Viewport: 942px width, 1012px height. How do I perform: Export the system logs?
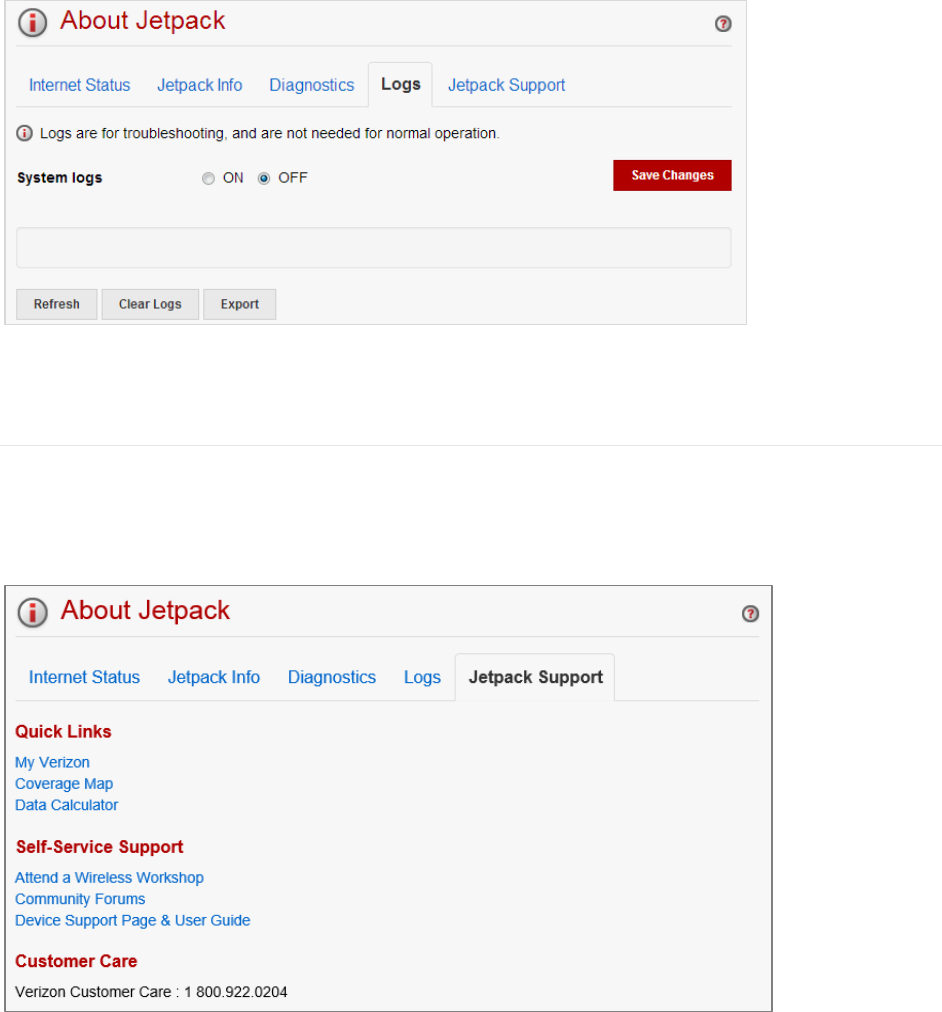(x=239, y=304)
